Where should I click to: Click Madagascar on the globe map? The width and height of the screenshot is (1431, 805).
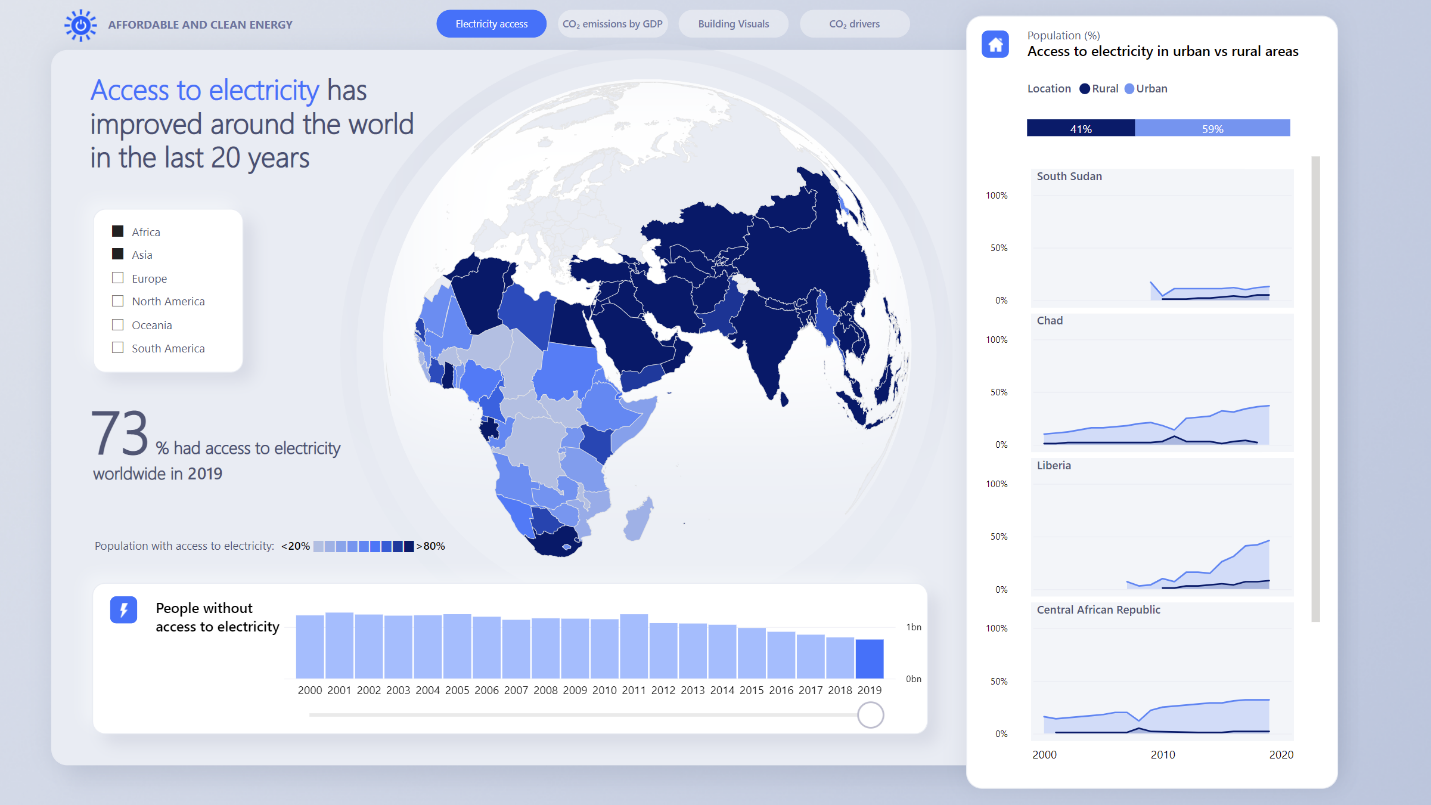(639, 519)
